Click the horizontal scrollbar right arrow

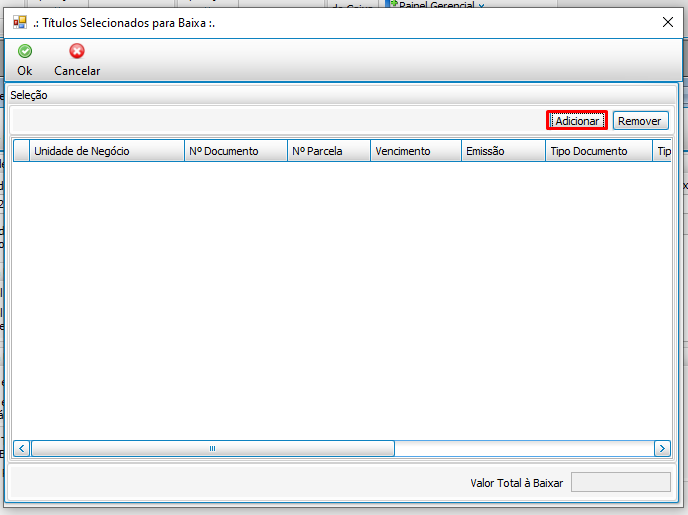tap(662, 448)
